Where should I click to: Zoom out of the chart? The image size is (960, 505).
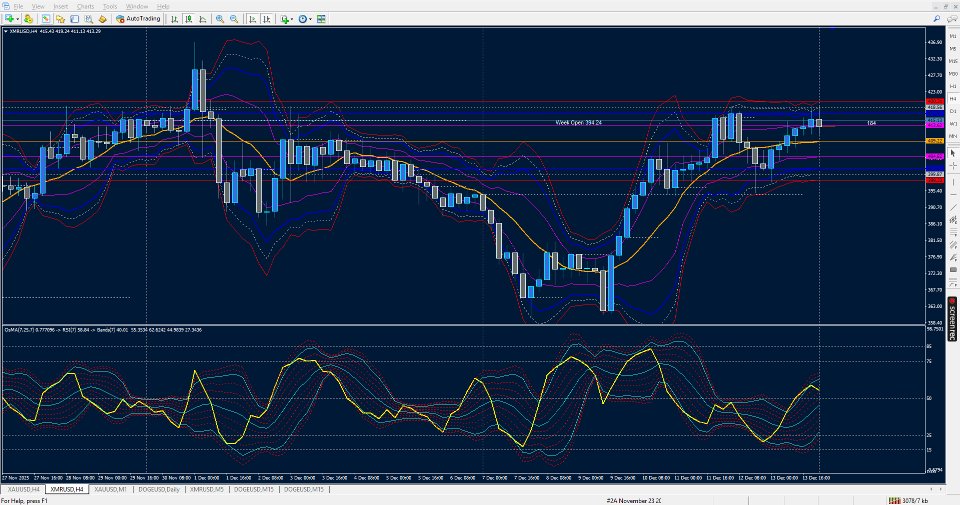click(x=234, y=19)
